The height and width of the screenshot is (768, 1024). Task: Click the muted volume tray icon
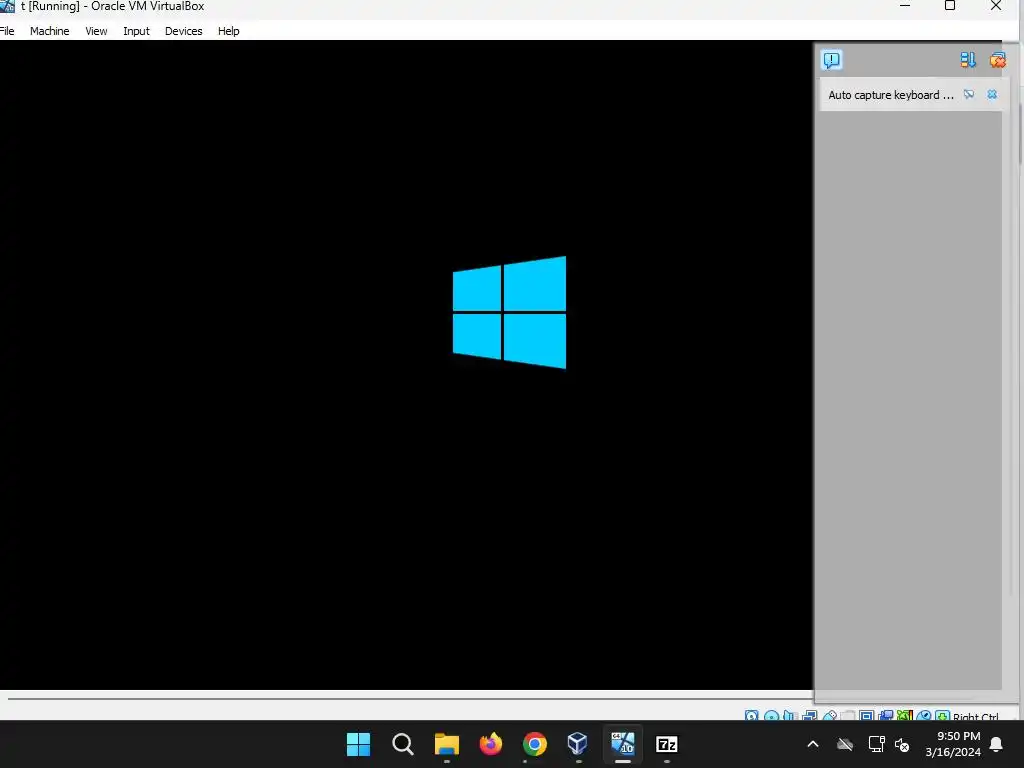point(902,744)
